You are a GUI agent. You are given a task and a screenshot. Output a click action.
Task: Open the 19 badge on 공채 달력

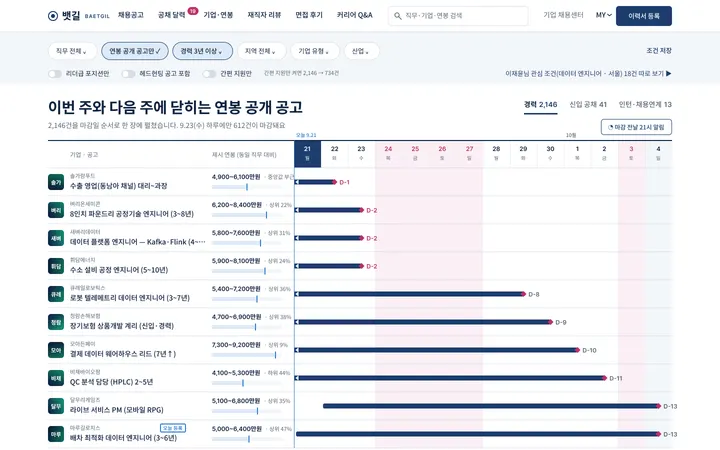click(193, 11)
